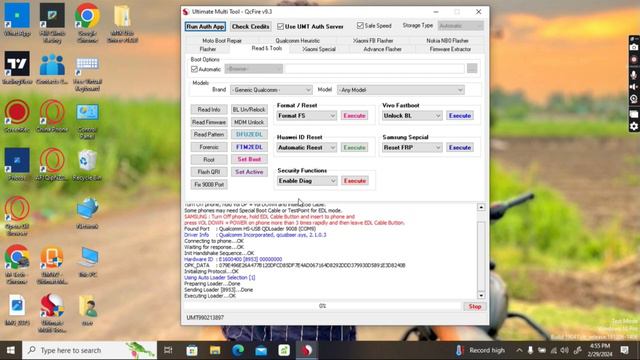Image resolution: width=640 pixels, height=360 pixels.
Task: Open the Recycle Bin desktop icon
Action: pyautogui.click(x=87, y=164)
